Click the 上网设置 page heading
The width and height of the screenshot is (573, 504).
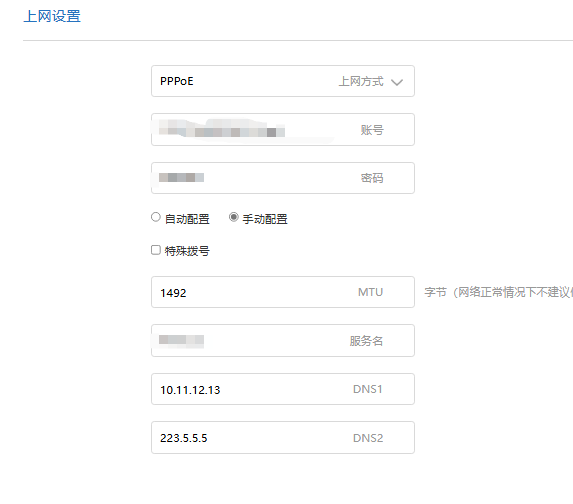pos(52,16)
